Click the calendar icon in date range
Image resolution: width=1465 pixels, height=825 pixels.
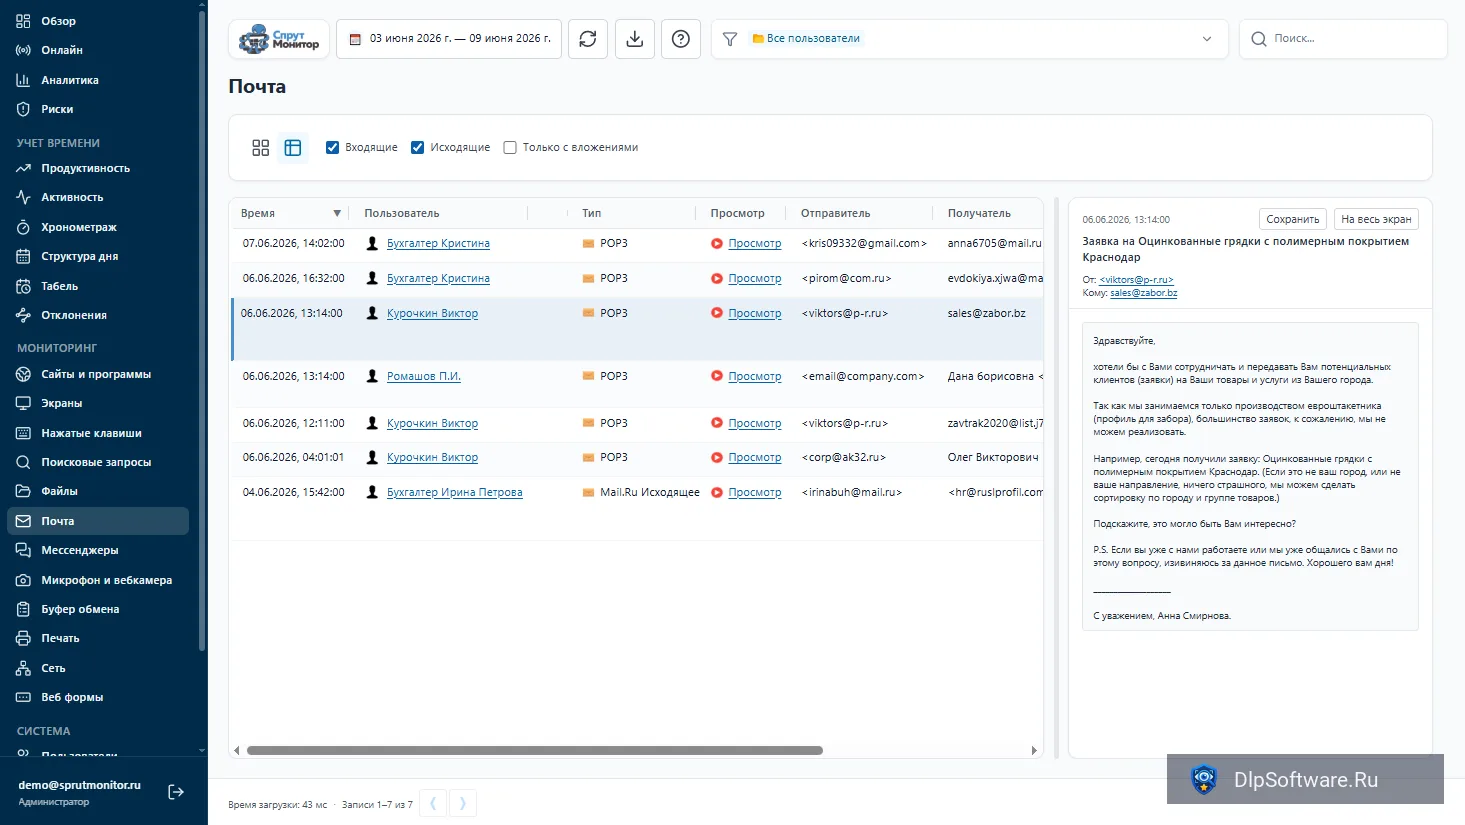[x=355, y=39]
